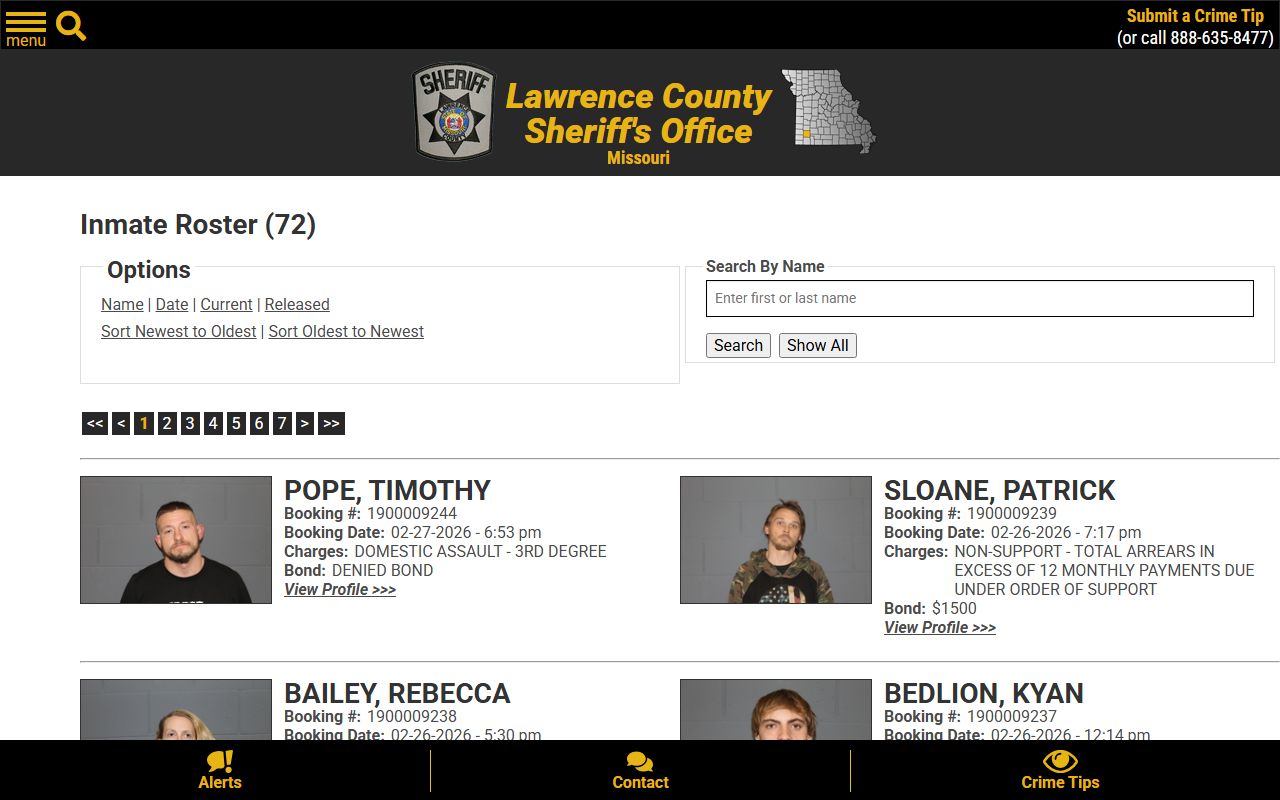The width and height of the screenshot is (1280, 800).
Task: Click the name BAILEY, REBECCA
Action: click(x=397, y=693)
